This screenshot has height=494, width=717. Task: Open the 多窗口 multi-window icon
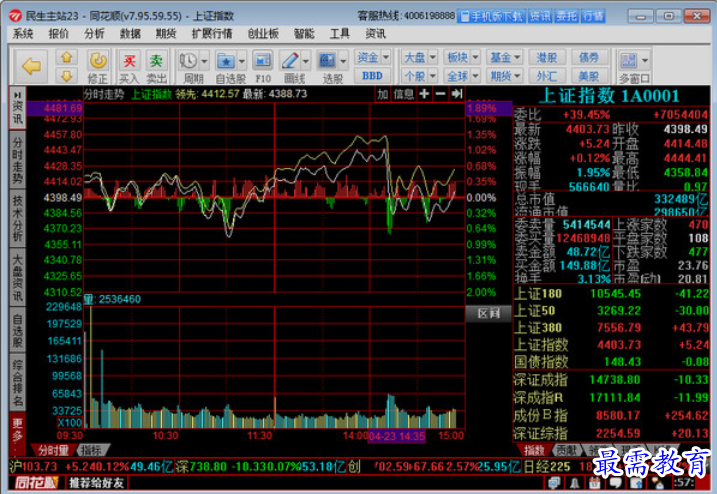pyautogui.click(x=629, y=60)
